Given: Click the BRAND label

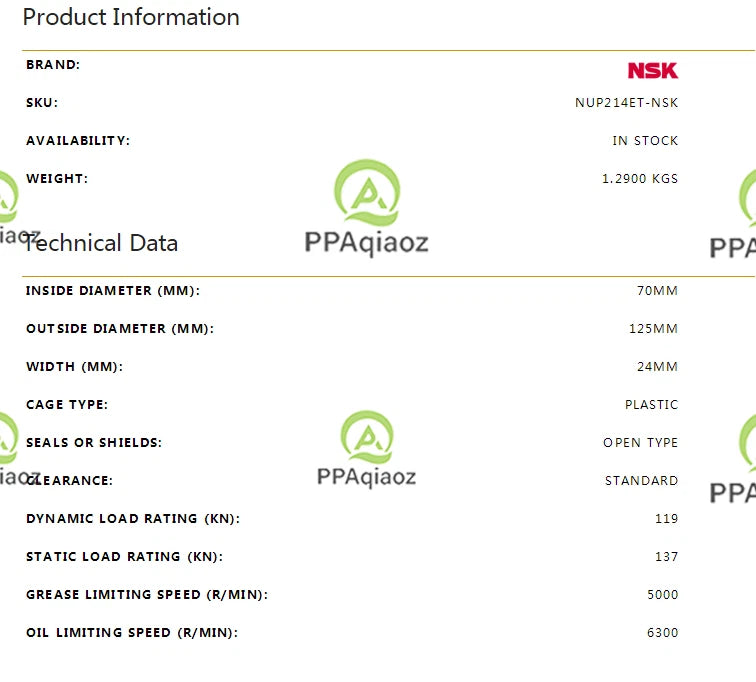Looking at the screenshot, I should 53,65.
